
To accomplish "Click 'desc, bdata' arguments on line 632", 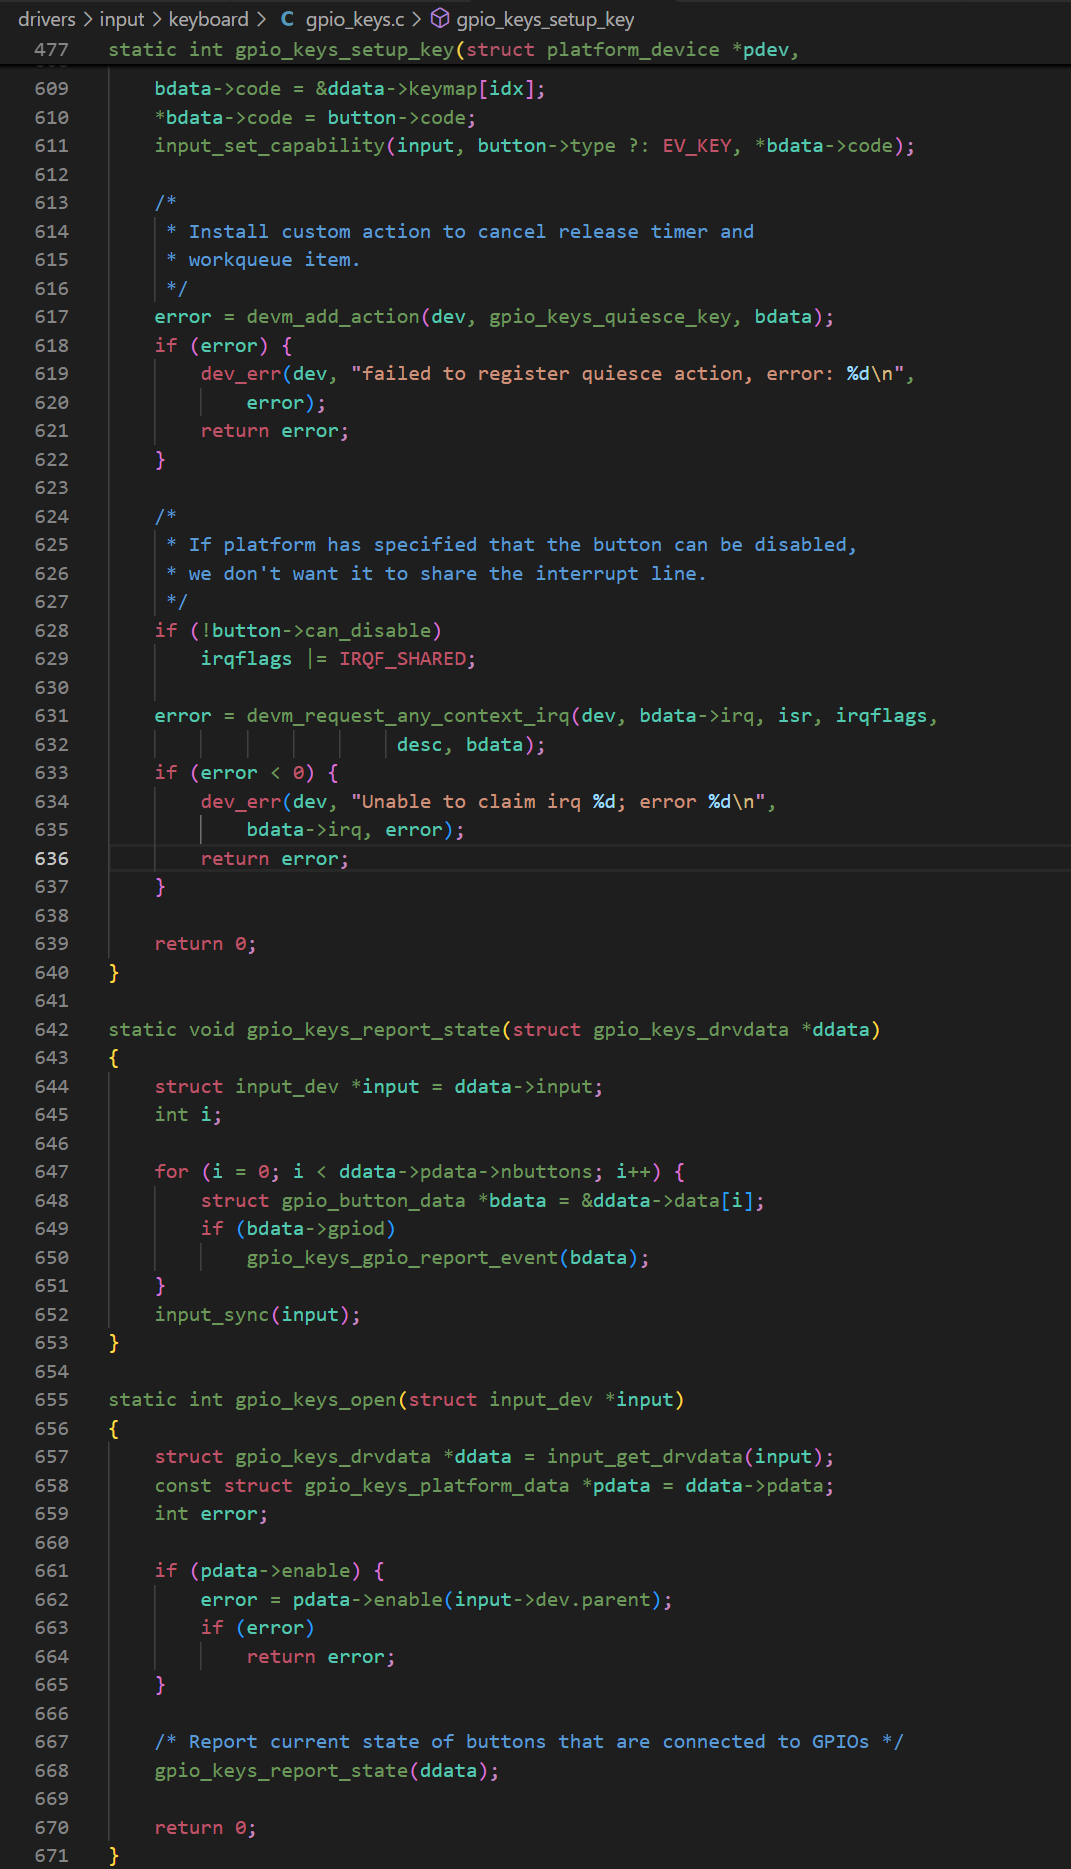I will point(460,745).
